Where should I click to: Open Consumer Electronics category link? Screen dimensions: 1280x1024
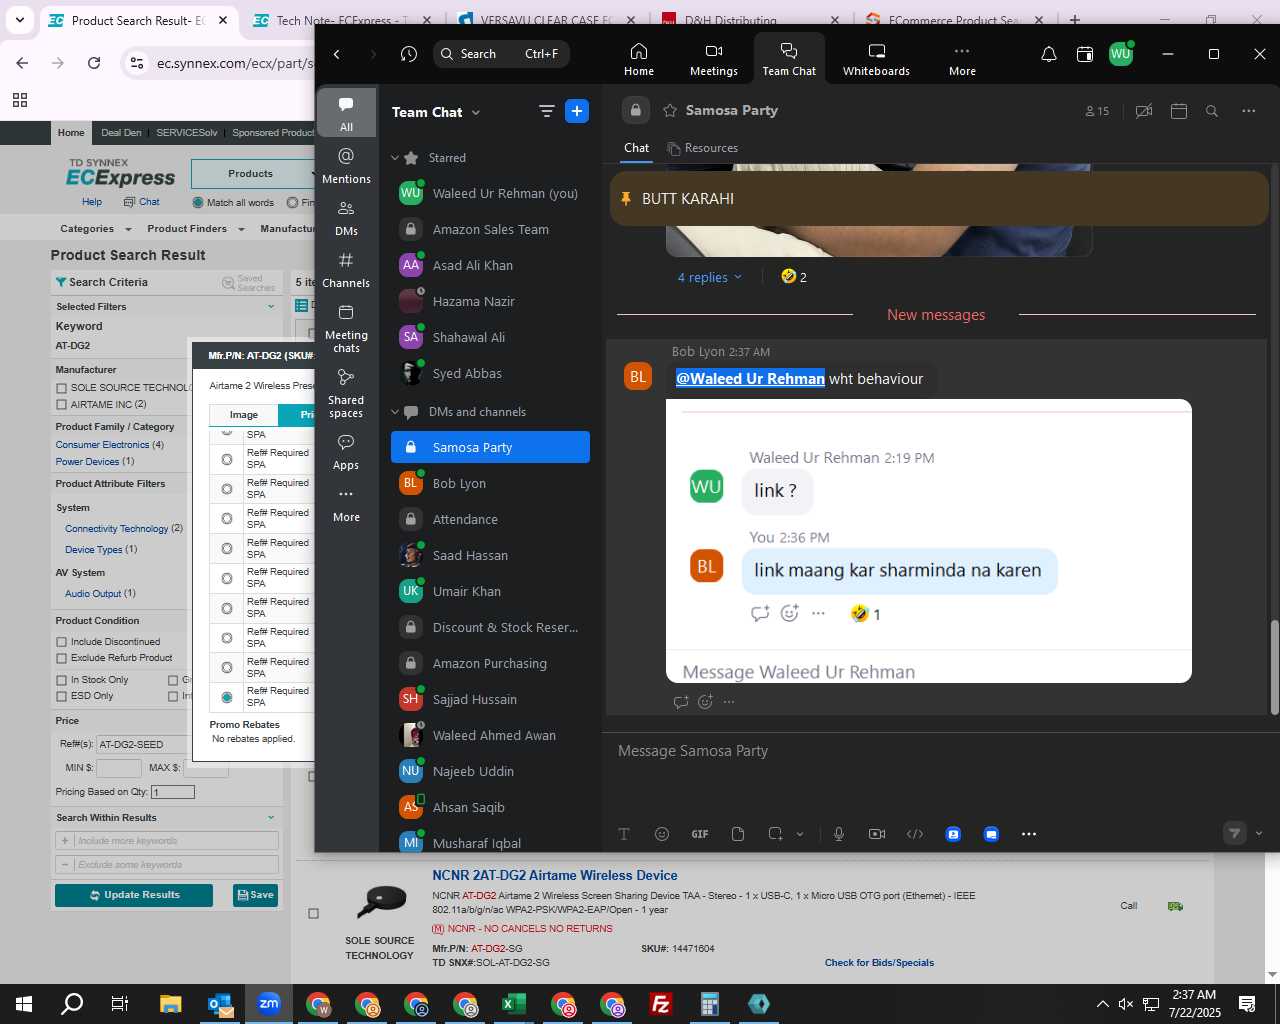click(x=102, y=445)
